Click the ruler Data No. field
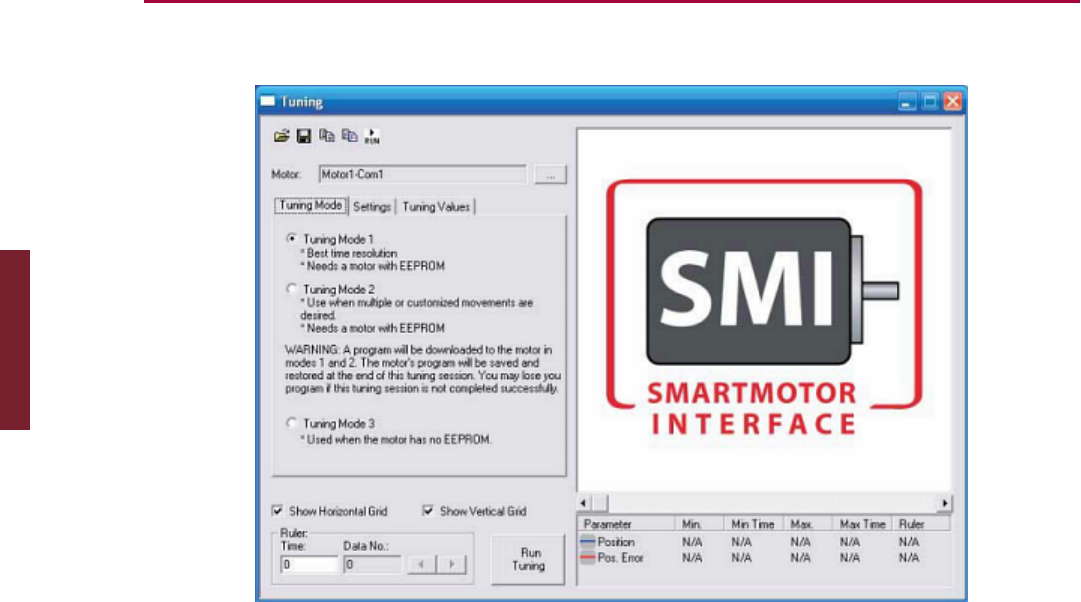This screenshot has width=1081, height=602. coord(372,564)
